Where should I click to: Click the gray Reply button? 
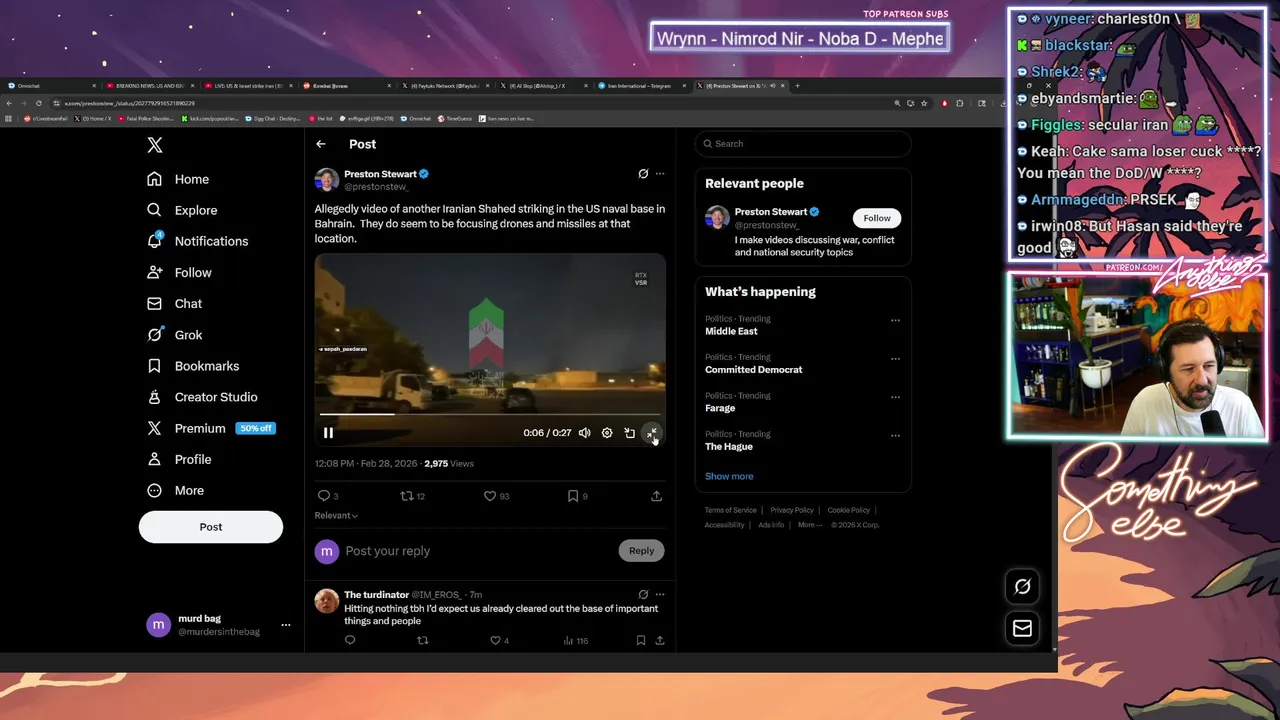pos(642,551)
